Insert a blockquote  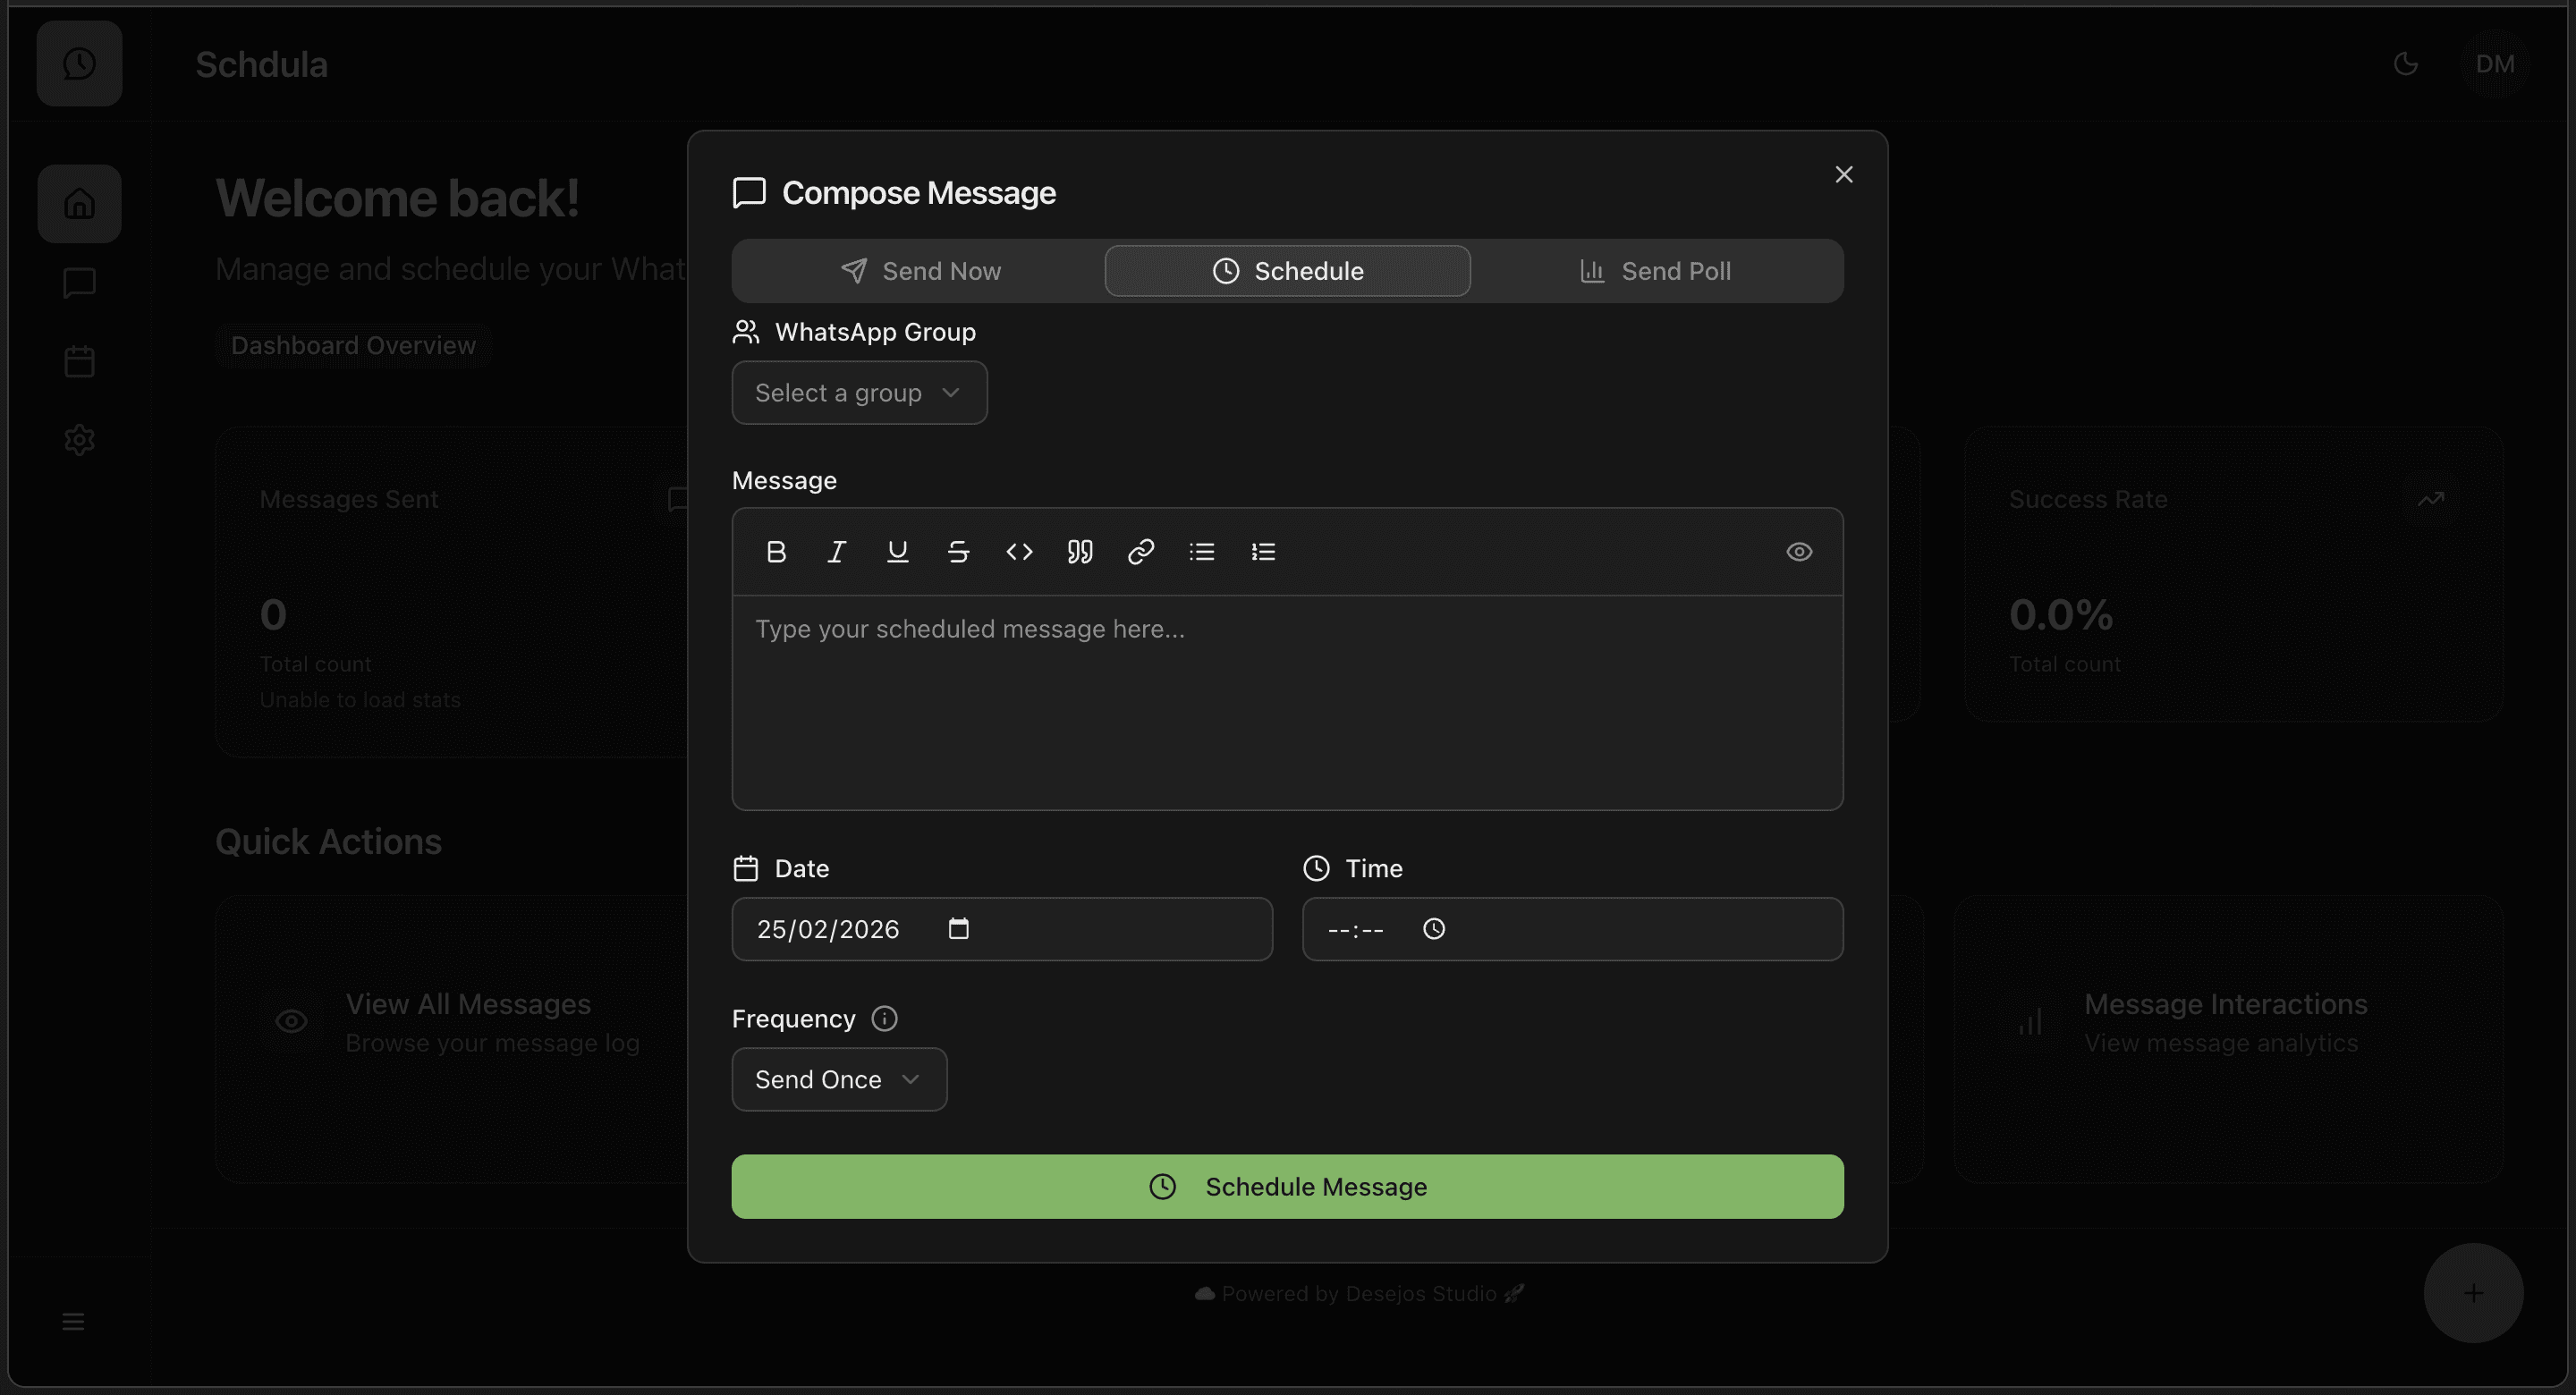tap(1080, 551)
